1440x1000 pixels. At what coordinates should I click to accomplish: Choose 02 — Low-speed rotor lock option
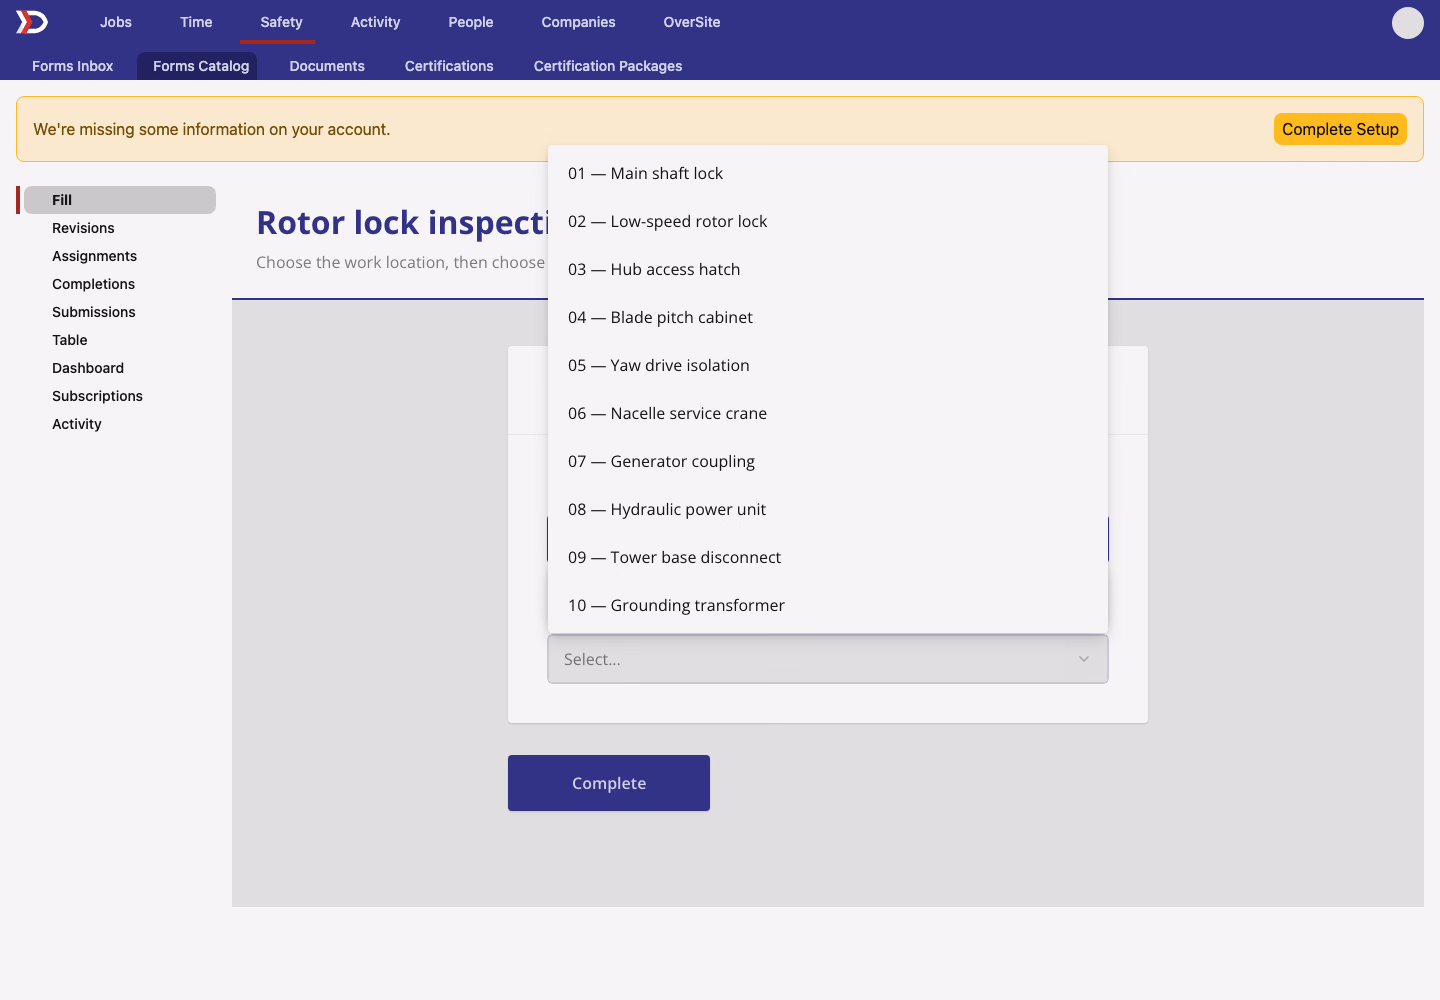coord(828,221)
